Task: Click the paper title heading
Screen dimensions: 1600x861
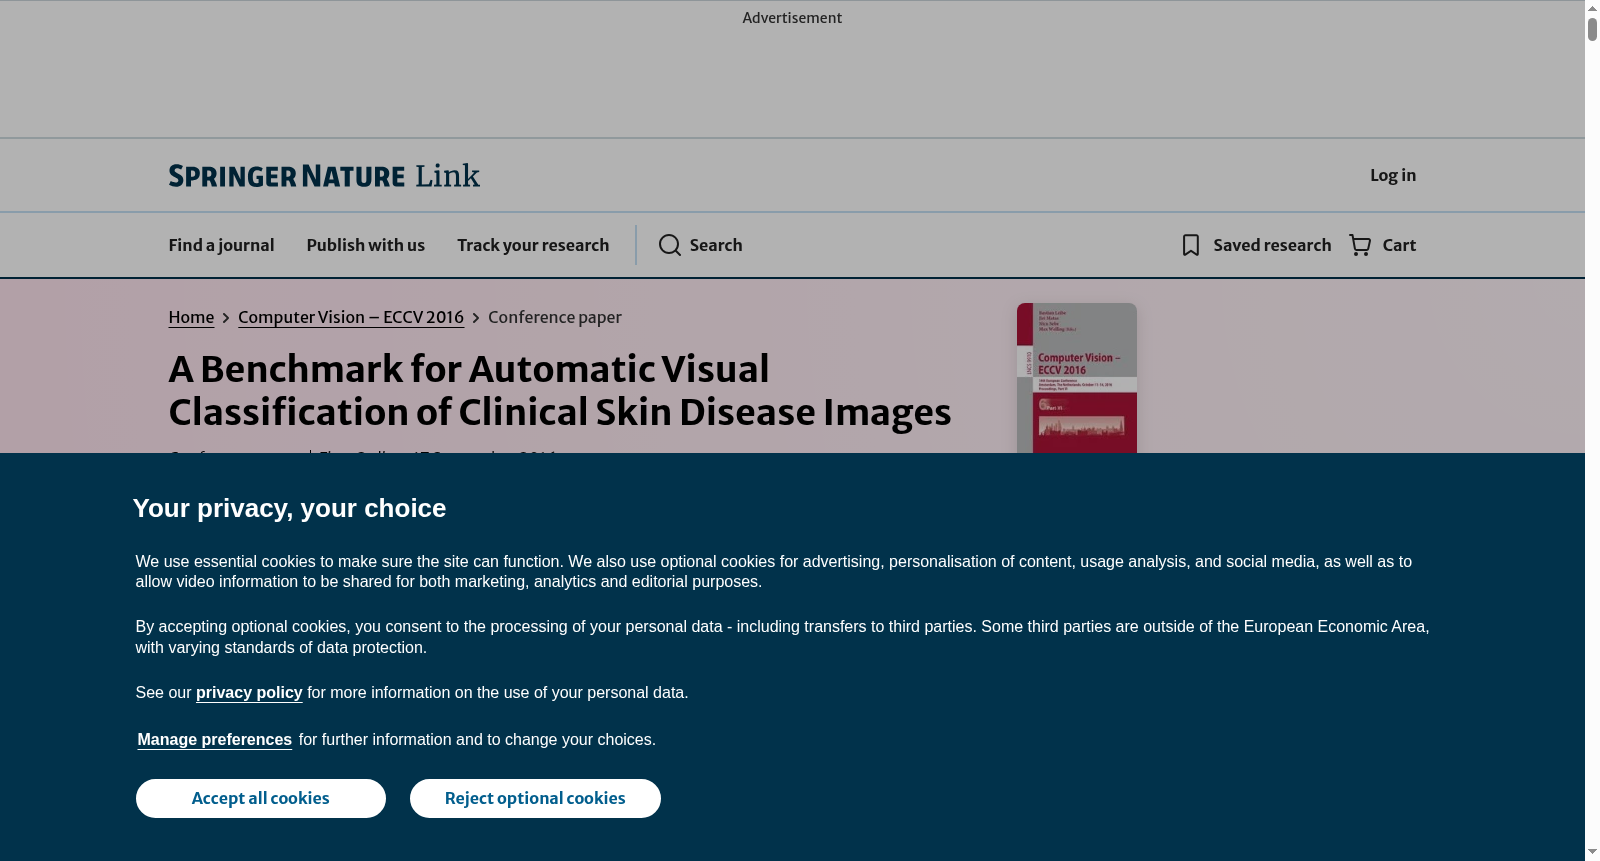Action: click(560, 390)
